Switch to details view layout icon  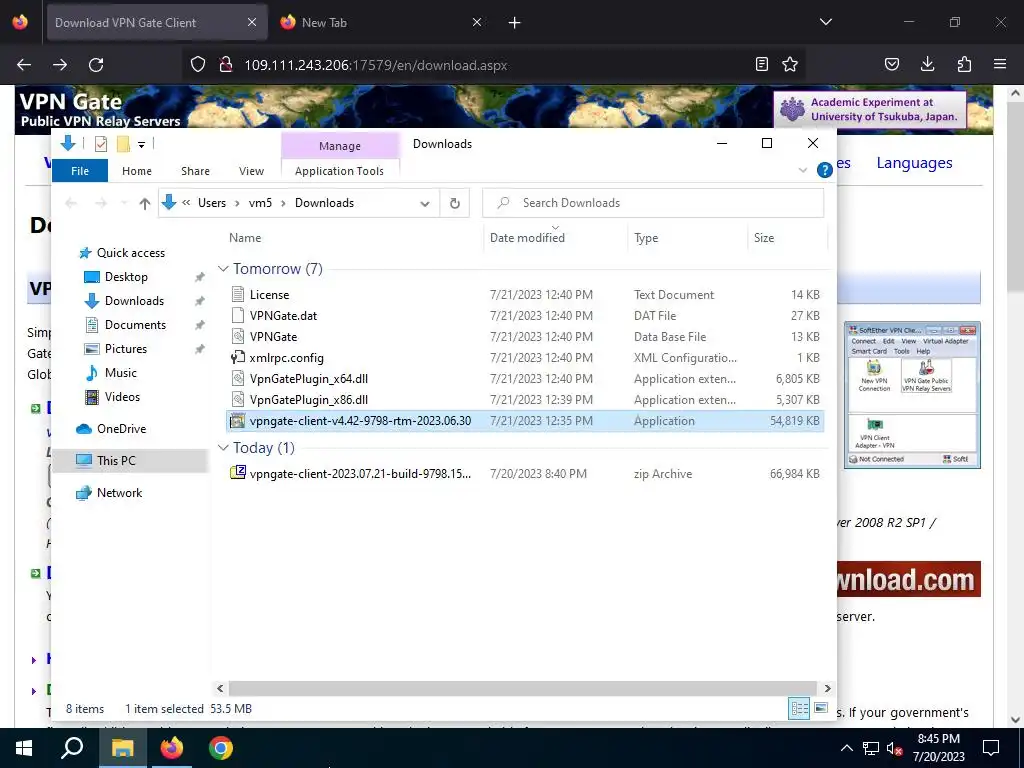coord(799,708)
